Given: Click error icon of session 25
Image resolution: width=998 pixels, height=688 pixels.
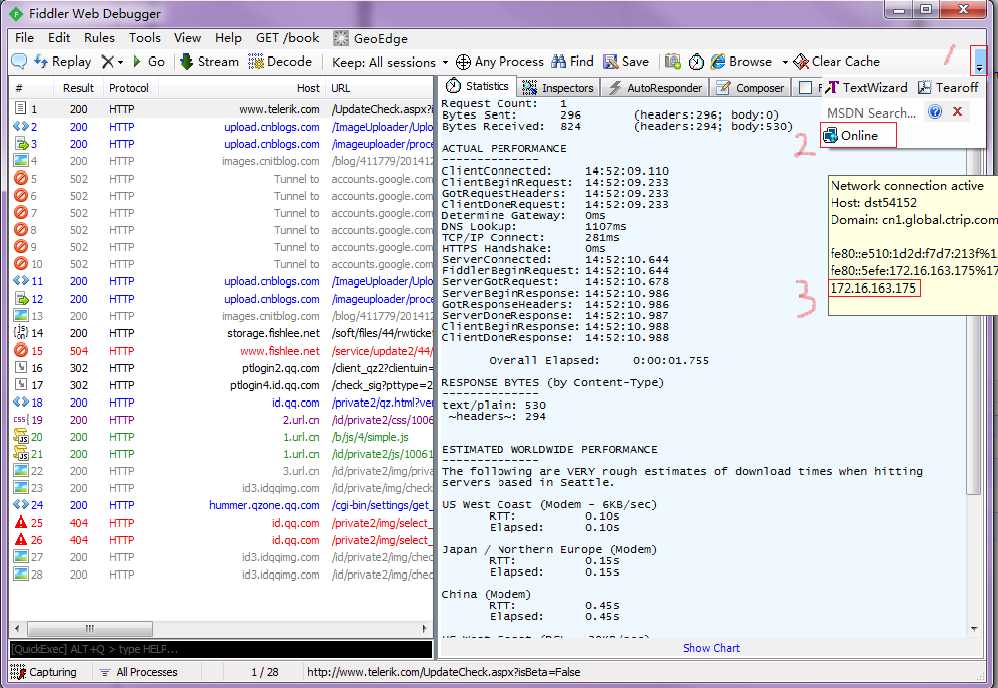Looking at the screenshot, I should tap(21, 522).
